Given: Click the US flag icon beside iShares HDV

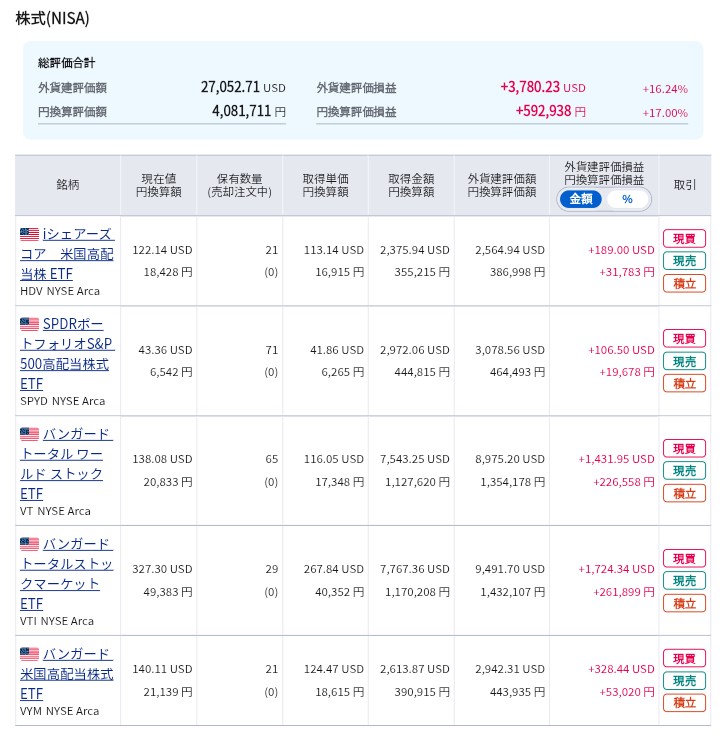Looking at the screenshot, I should (x=30, y=234).
